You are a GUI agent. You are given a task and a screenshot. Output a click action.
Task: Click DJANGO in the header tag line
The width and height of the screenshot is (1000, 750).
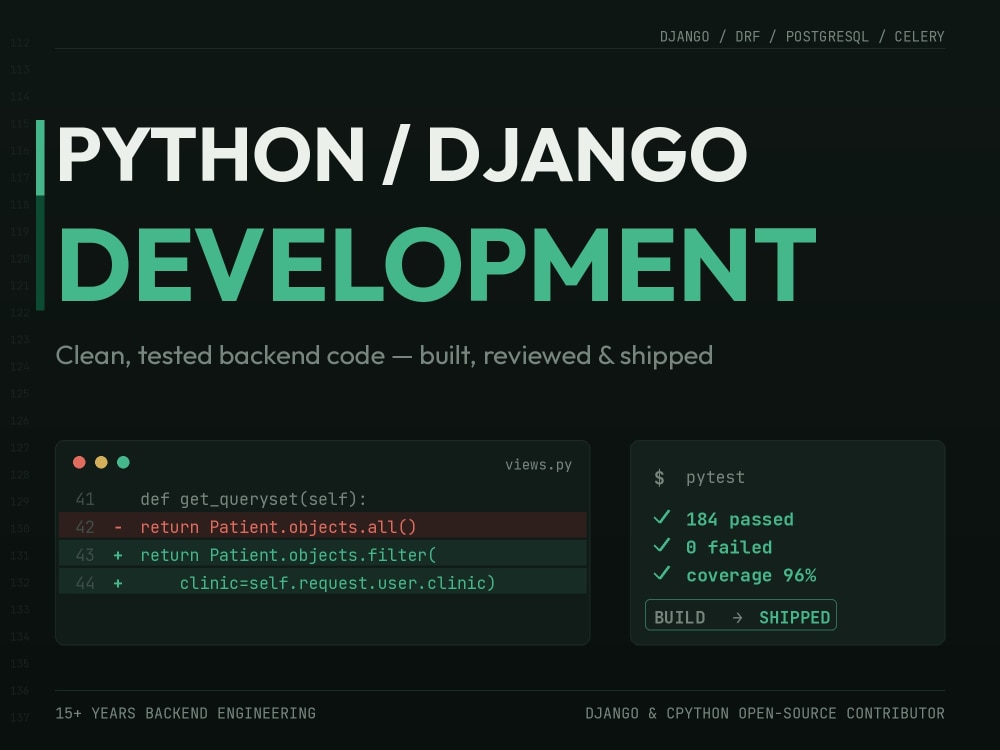(684, 36)
